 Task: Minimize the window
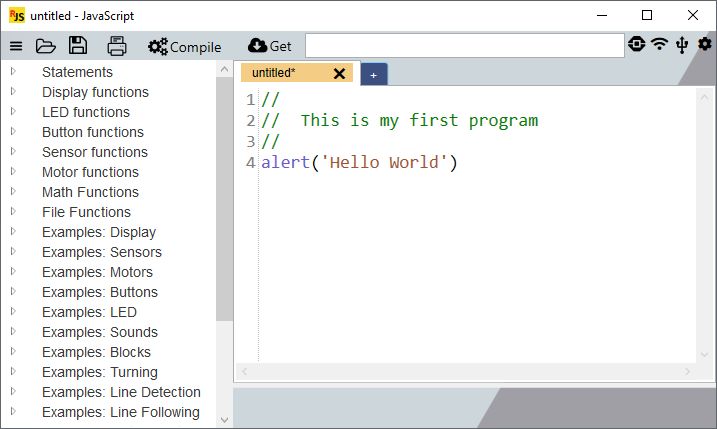coord(602,15)
